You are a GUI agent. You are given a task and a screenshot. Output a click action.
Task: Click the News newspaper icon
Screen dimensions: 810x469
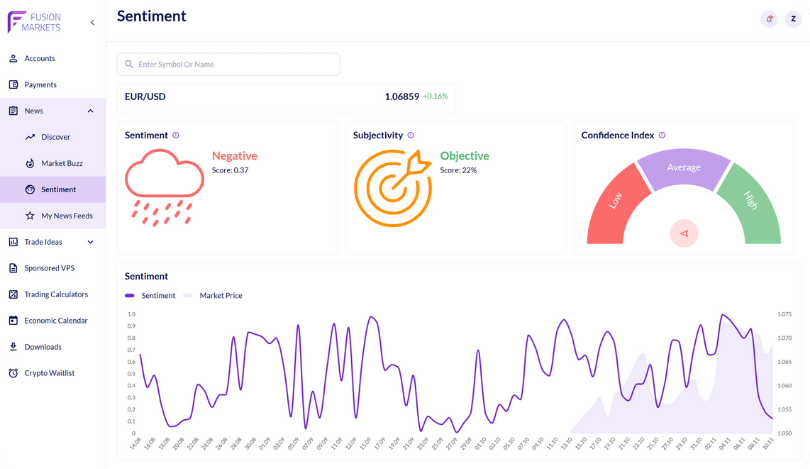[x=13, y=111]
